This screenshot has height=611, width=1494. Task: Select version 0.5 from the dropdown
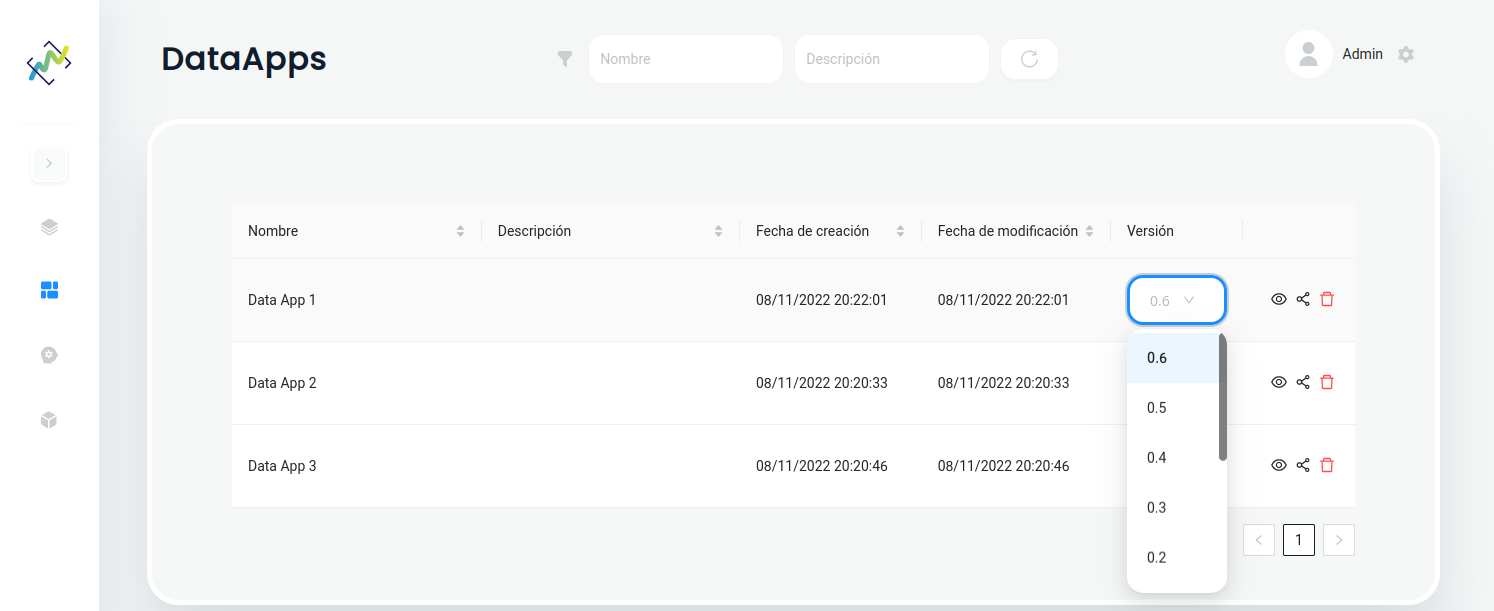pos(1173,408)
